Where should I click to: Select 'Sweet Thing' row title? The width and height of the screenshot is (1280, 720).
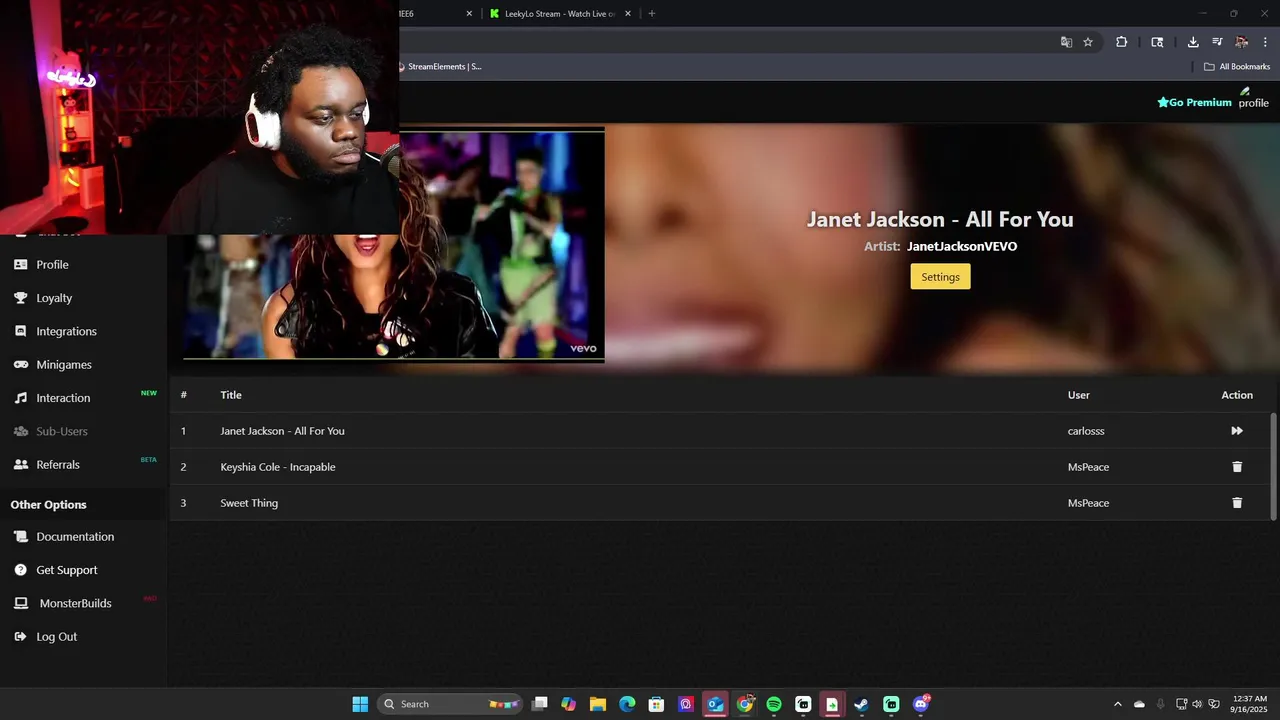pyautogui.click(x=249, y=503)
